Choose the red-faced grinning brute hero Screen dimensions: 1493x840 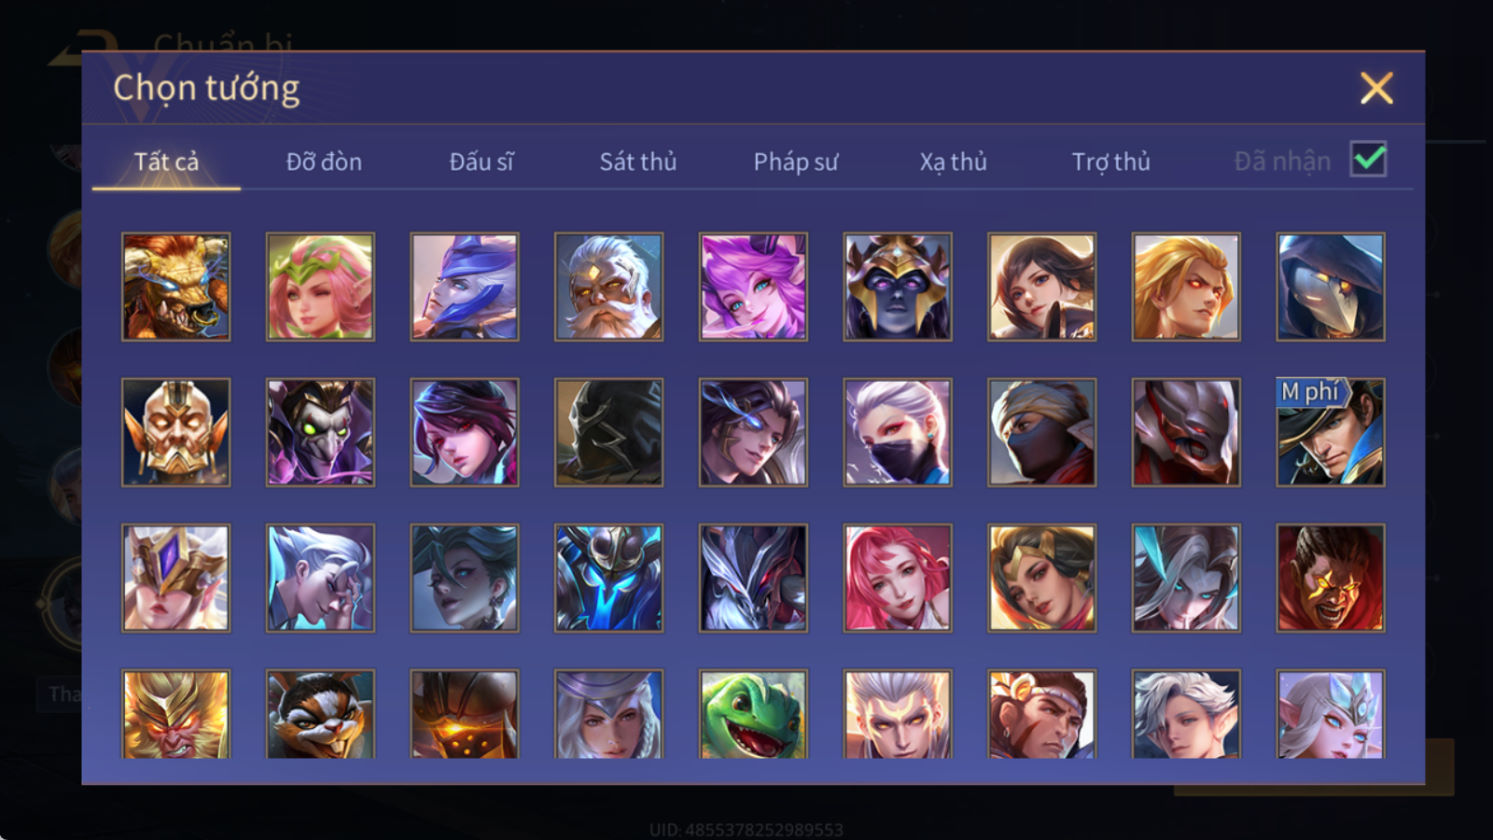coord(1331,578)
